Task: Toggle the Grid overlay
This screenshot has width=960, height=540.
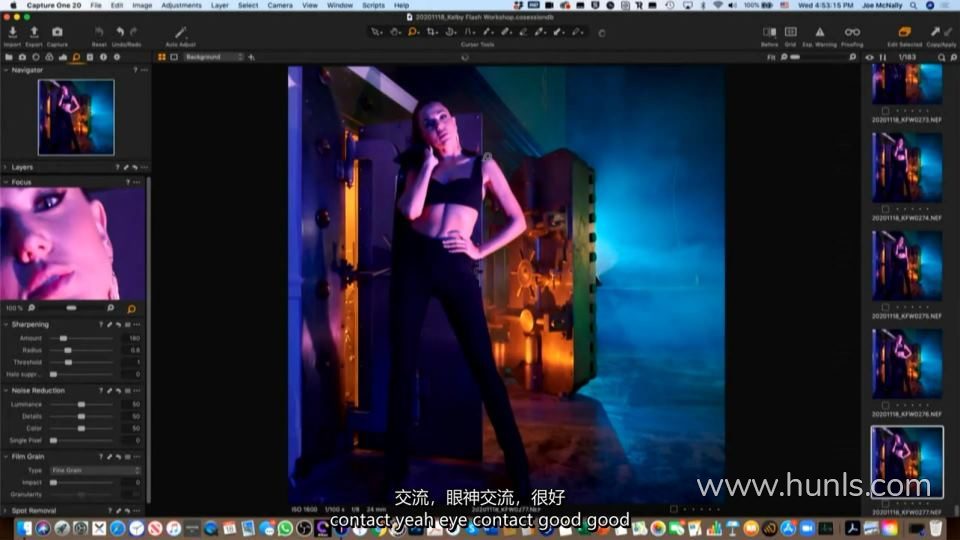Action: coord(790,32)
